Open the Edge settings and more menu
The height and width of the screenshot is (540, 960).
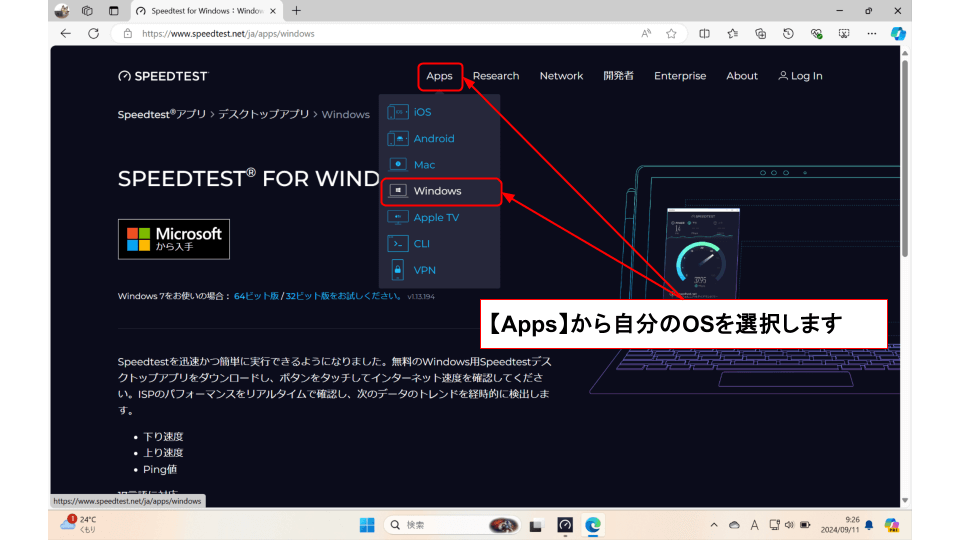(870, 33)
